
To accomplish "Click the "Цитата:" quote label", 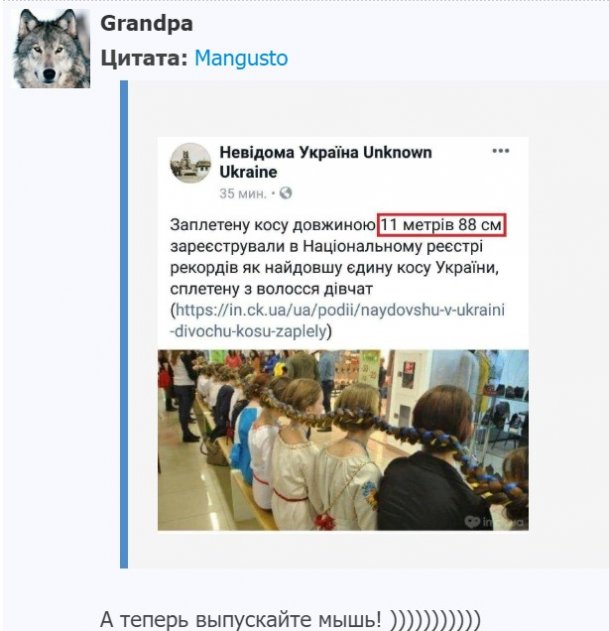I will [x=145, y=58].
